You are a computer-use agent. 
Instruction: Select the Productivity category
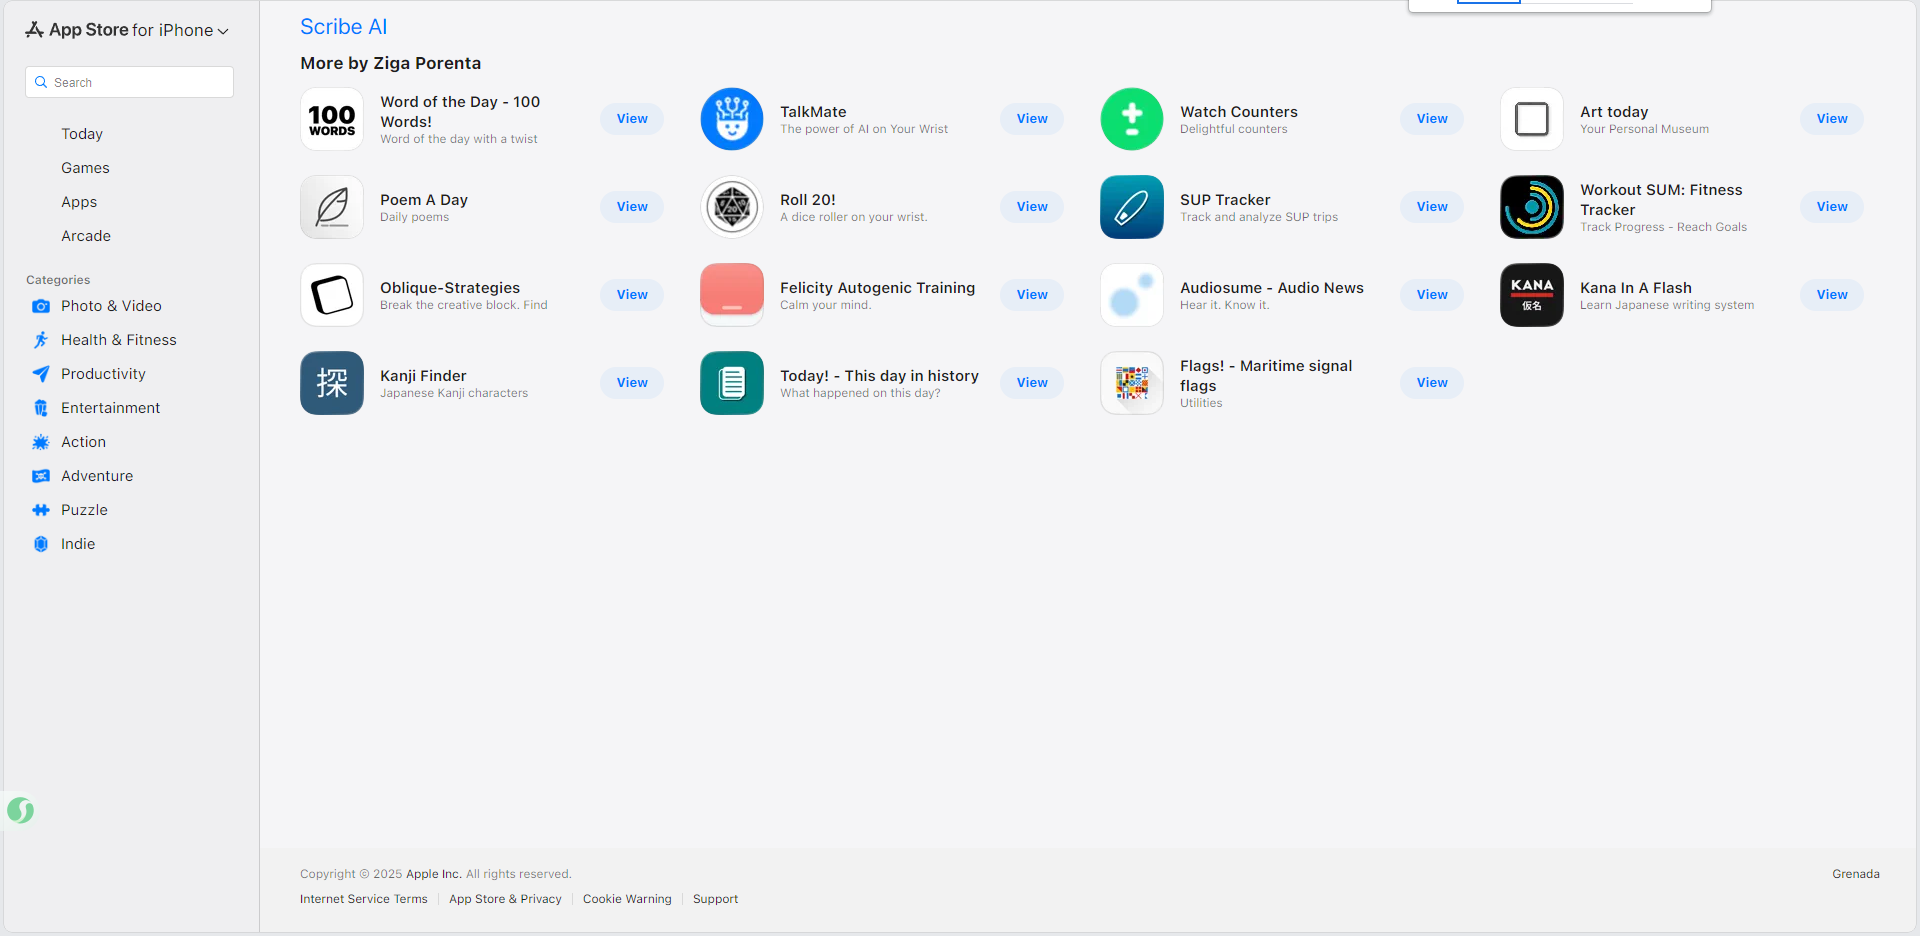[103, 374]
